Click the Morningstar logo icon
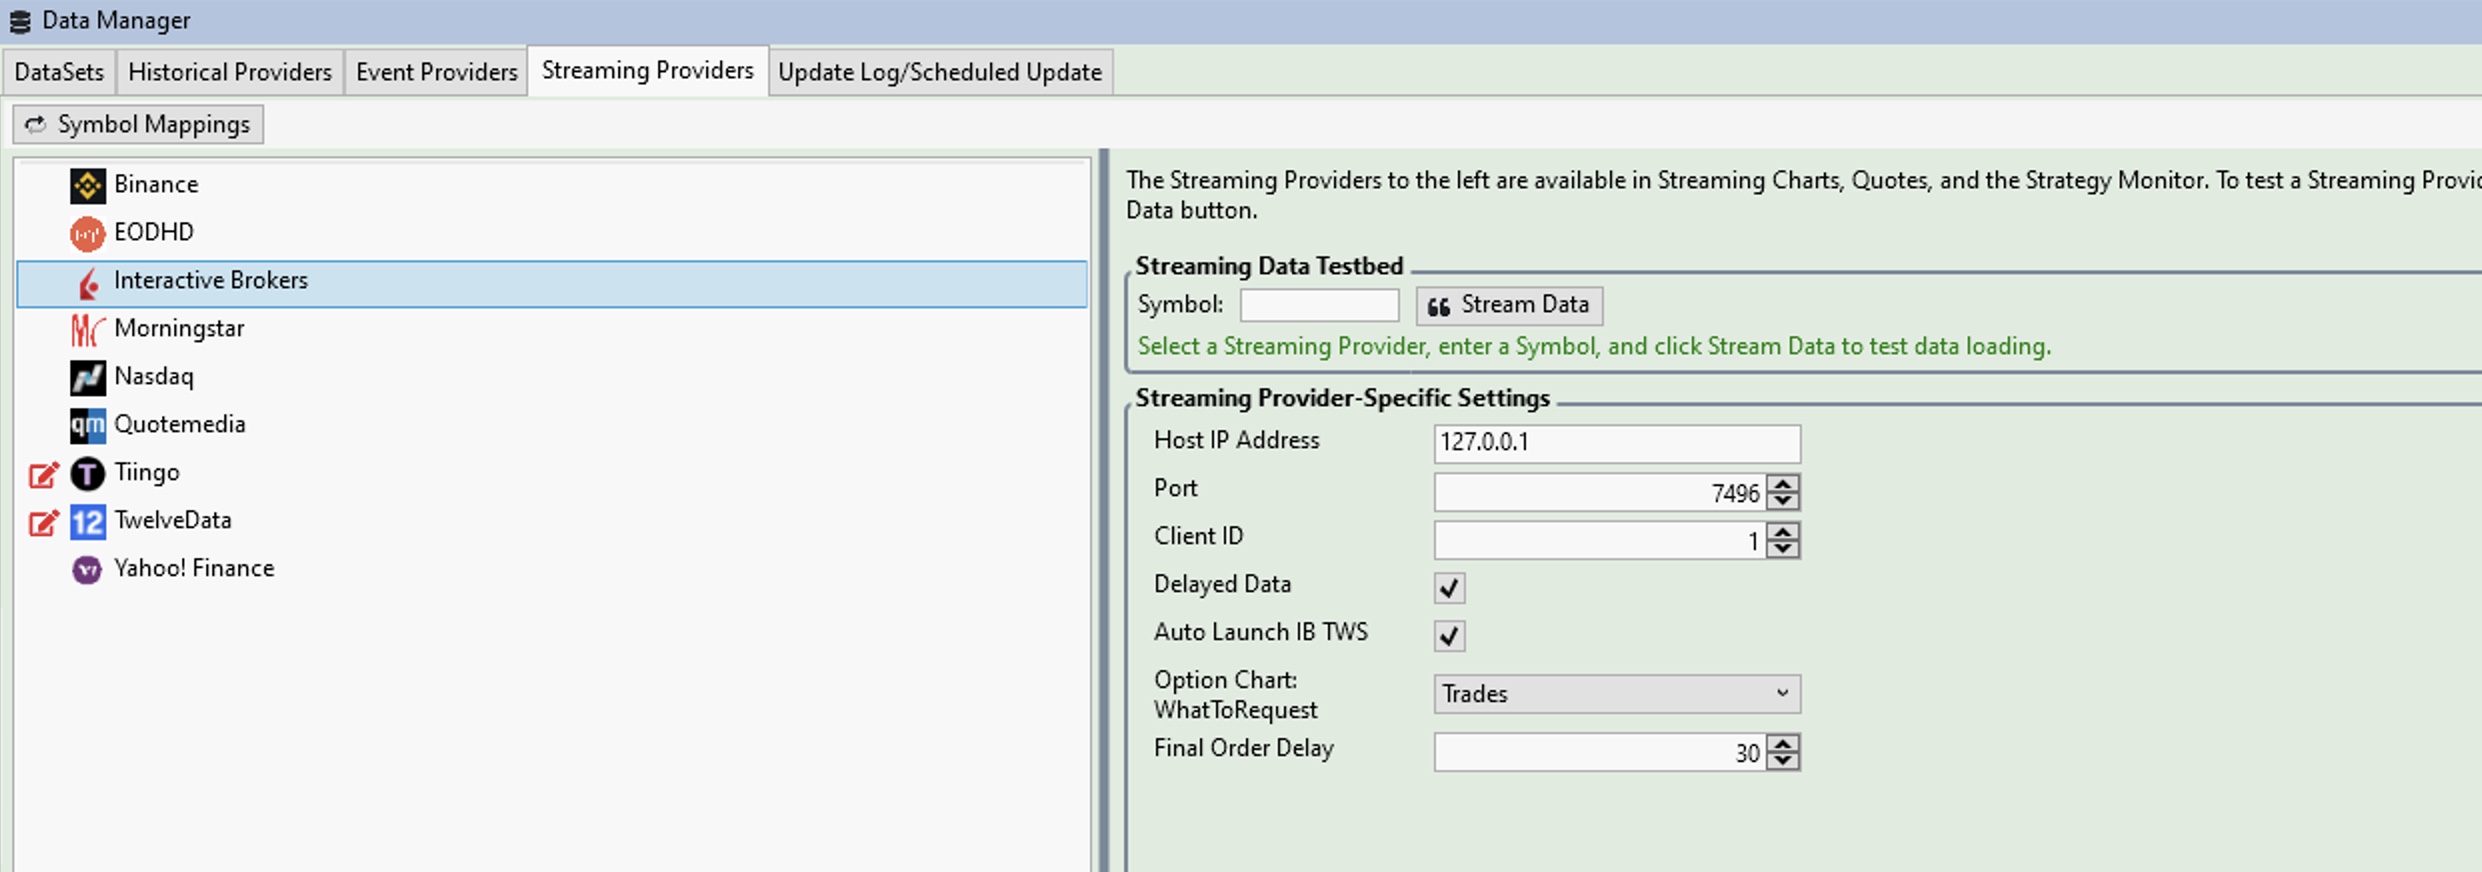The width and height of the screenshot is (2482, 872). tap(87, 329)
